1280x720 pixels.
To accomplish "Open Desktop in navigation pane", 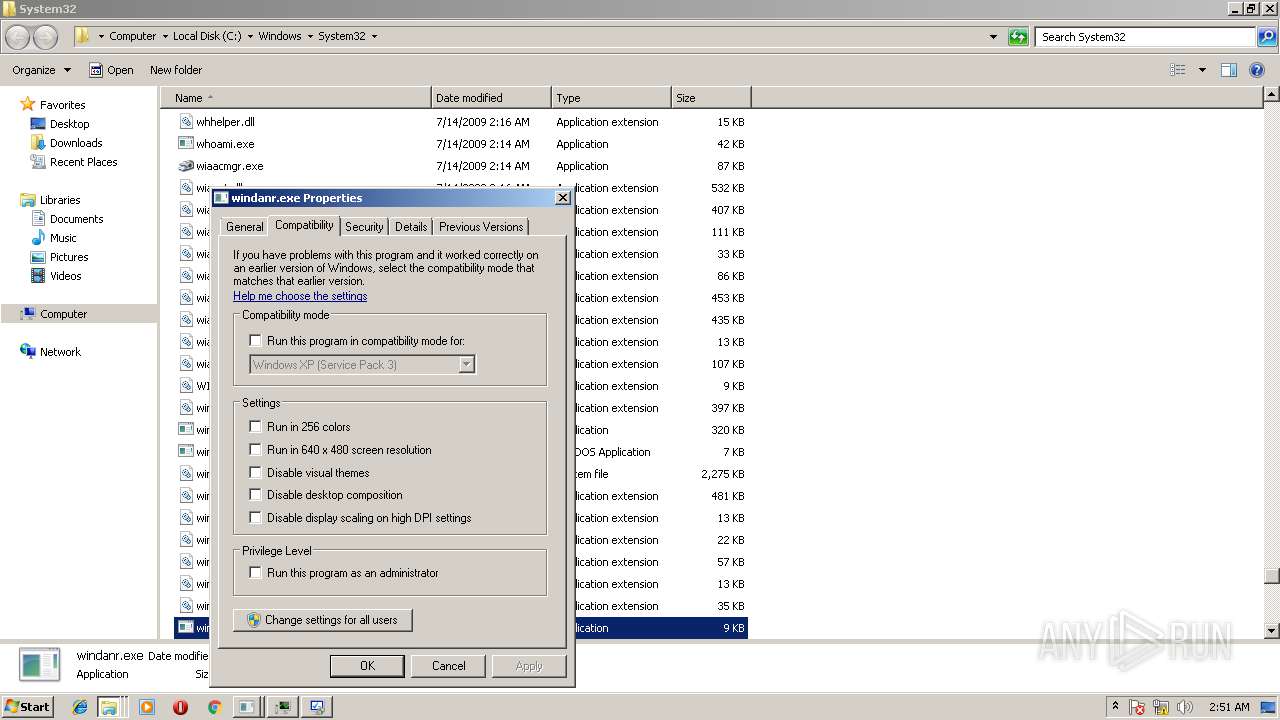I will pos(59,124).
